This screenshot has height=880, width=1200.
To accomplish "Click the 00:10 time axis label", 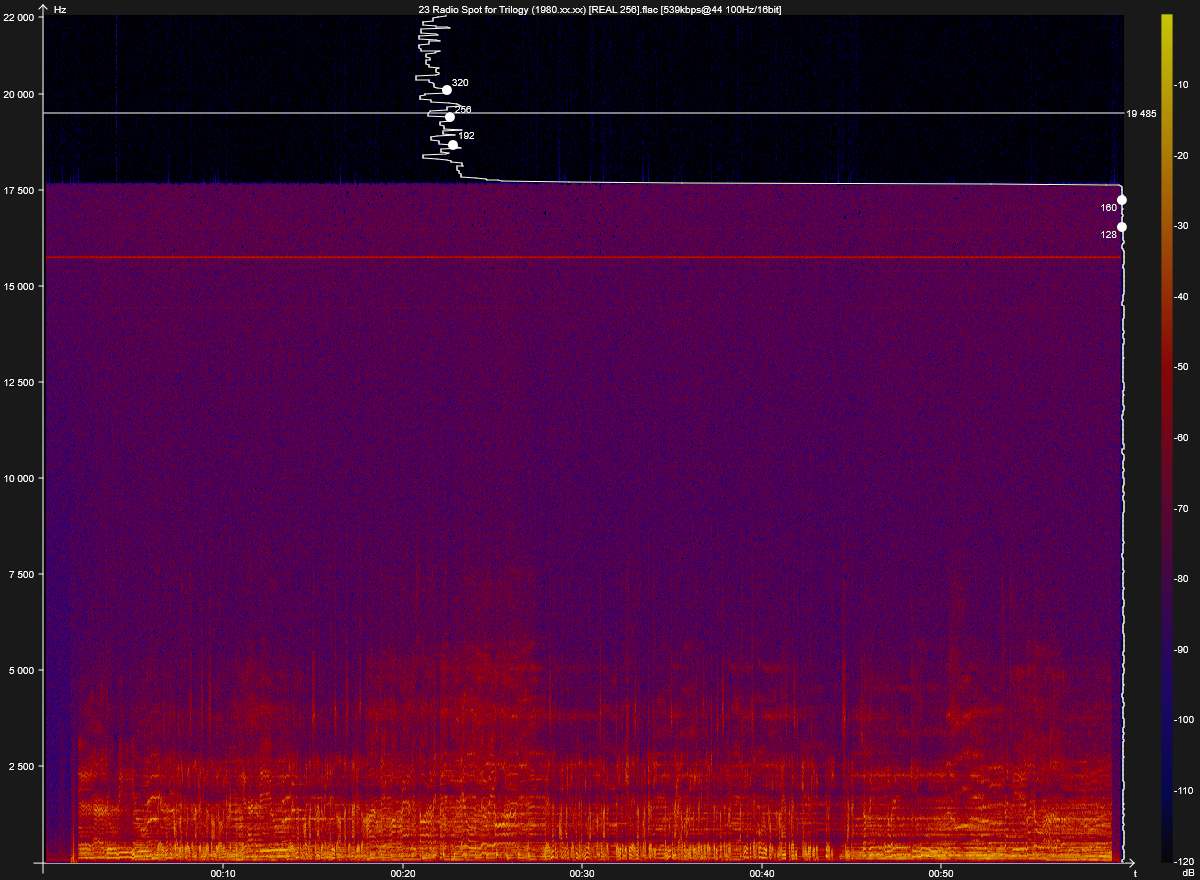I will tap(223, 873).
